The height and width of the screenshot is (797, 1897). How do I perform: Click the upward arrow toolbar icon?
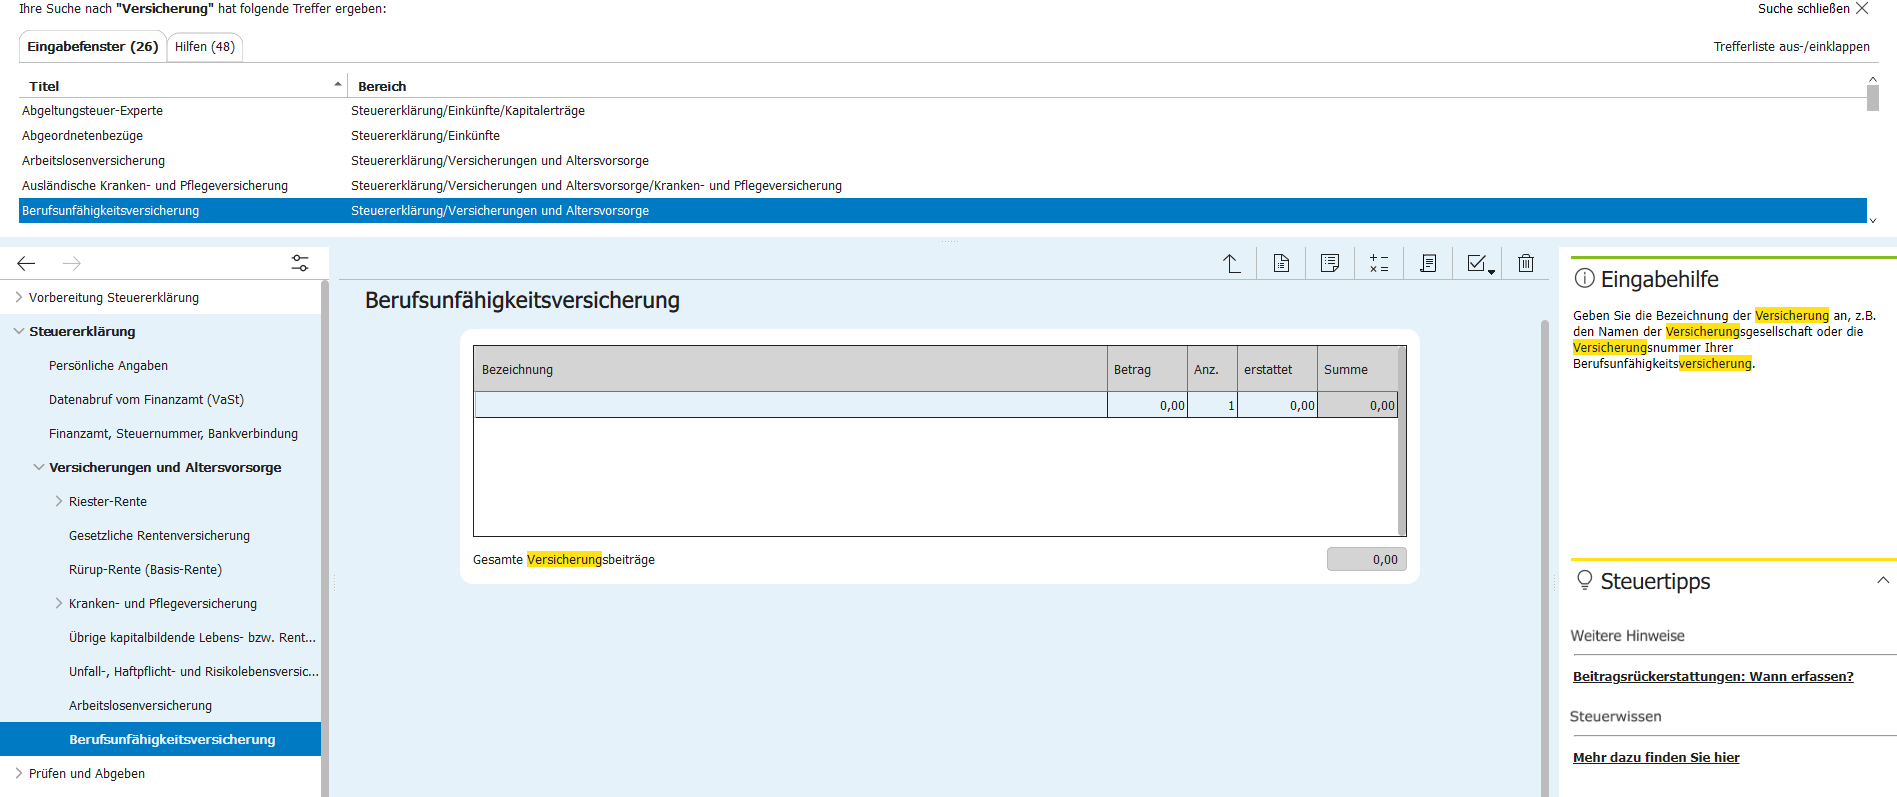[x=1231, y=263]
